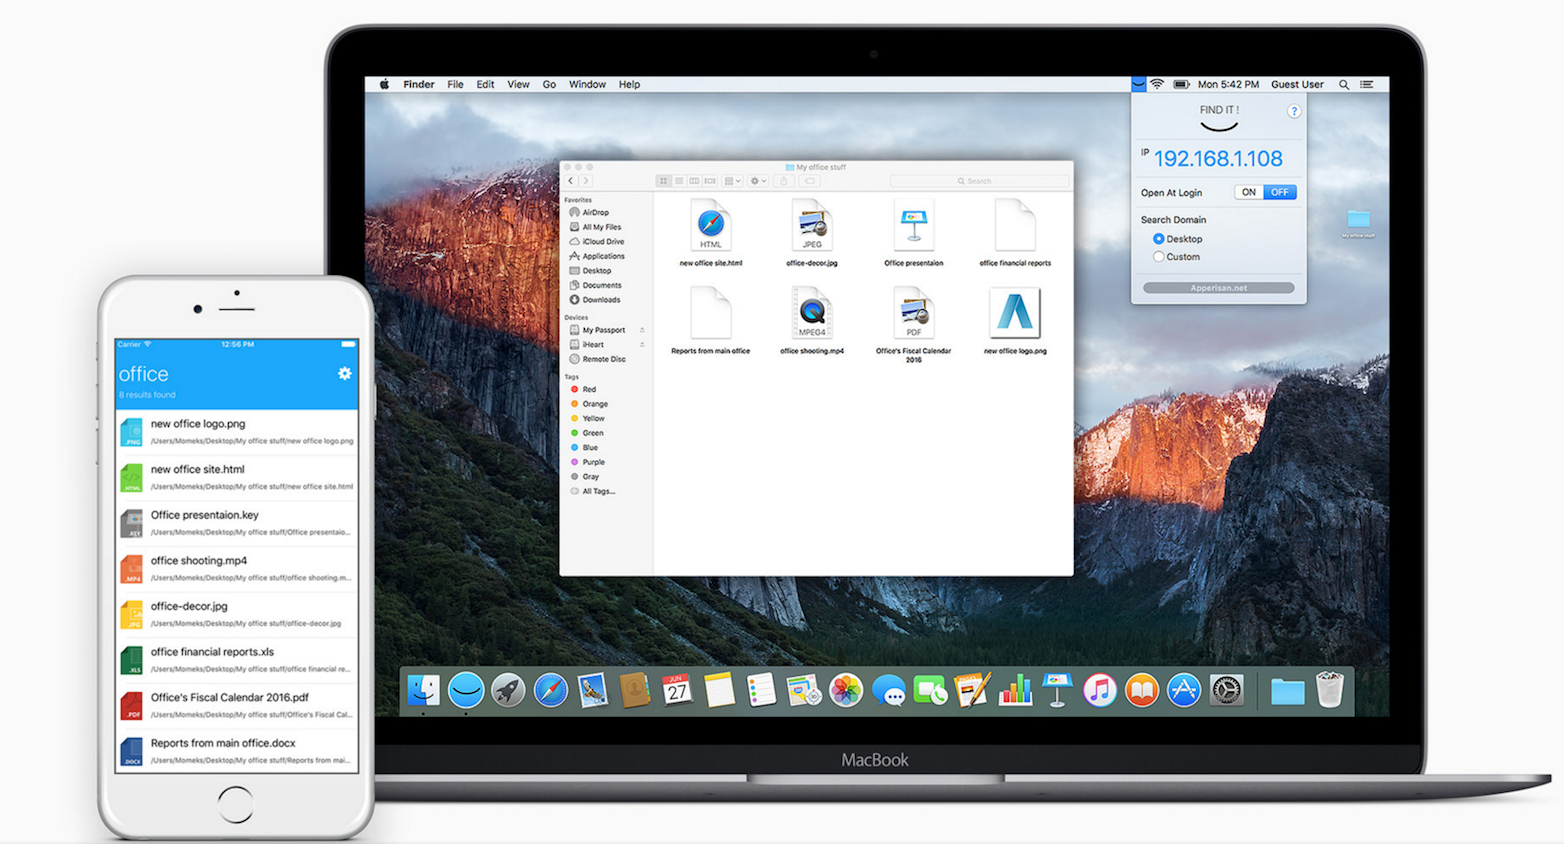Open the Go menu
Image resolution: width=1564 pixels, height=844 pixels.
point(549,84)
